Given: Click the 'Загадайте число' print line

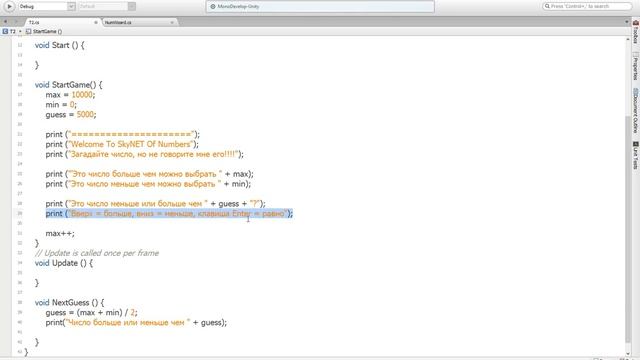Looking at the screenshot, I should pos(144,154).
